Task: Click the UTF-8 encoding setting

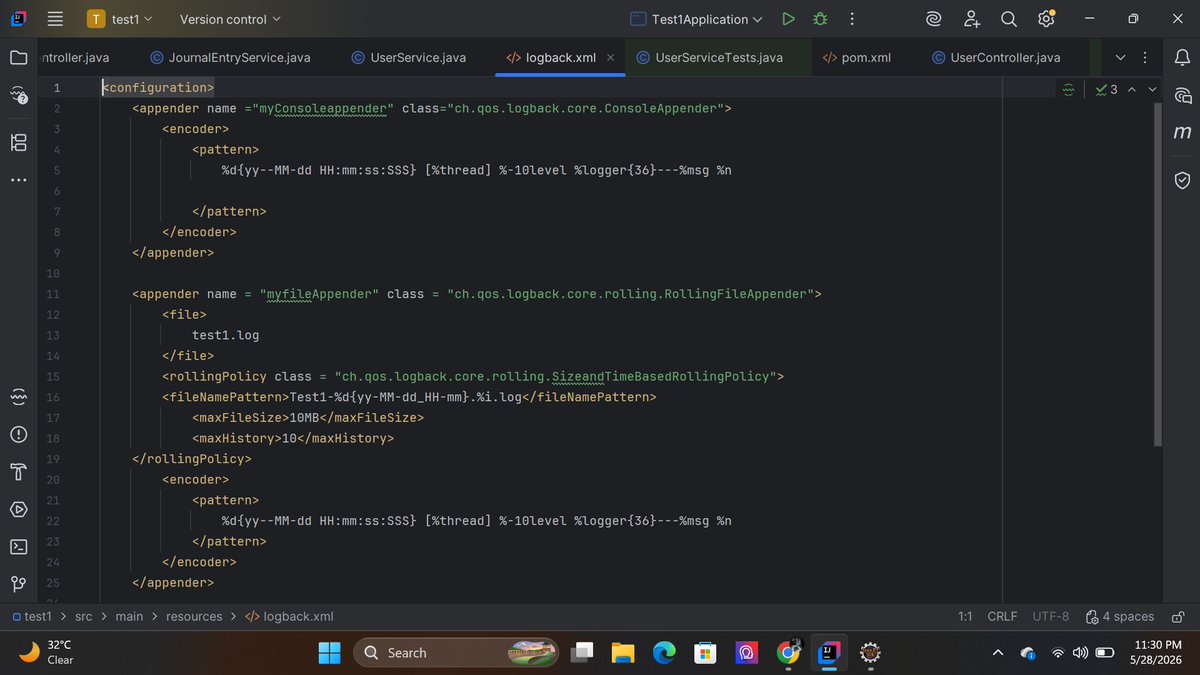Action: [x=1050, y=616]
